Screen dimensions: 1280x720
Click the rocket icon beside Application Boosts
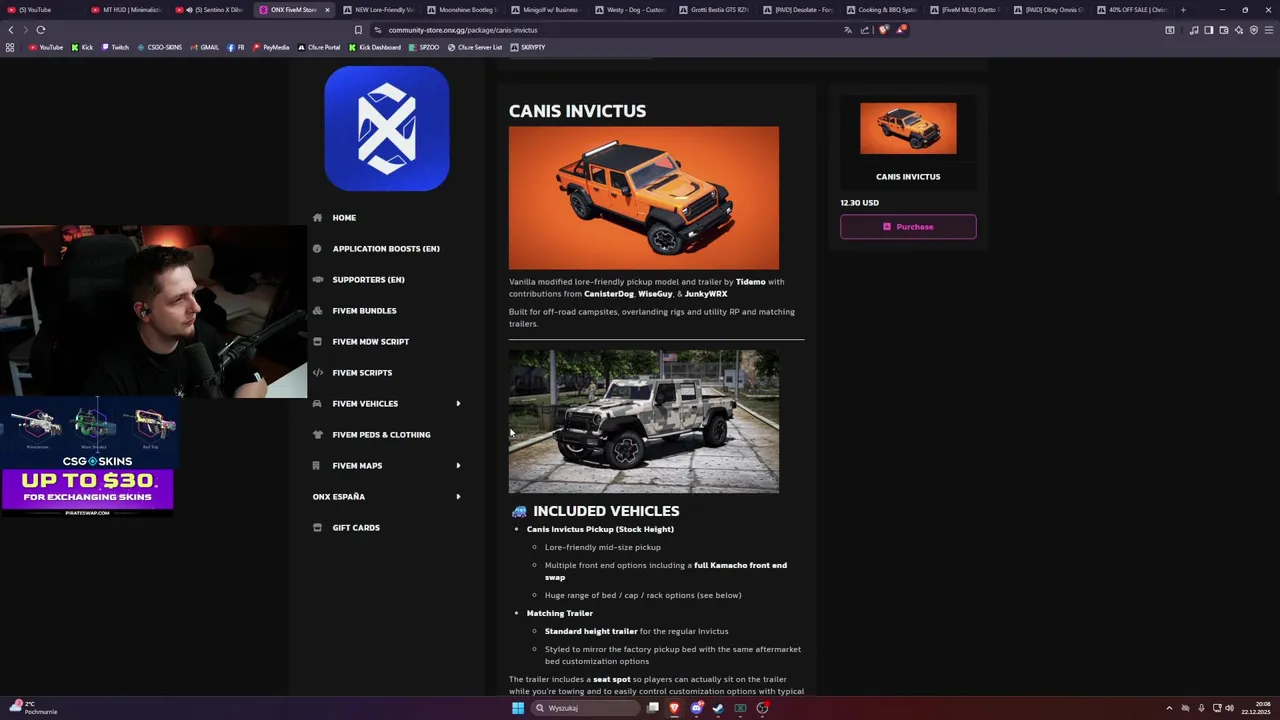coord(317,248)
